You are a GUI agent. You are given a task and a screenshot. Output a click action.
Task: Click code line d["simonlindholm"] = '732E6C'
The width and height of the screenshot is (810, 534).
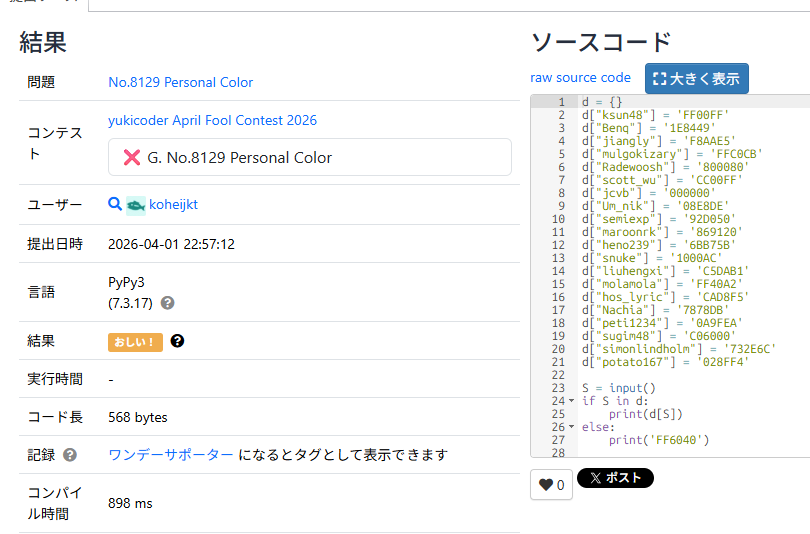(679, 349)
